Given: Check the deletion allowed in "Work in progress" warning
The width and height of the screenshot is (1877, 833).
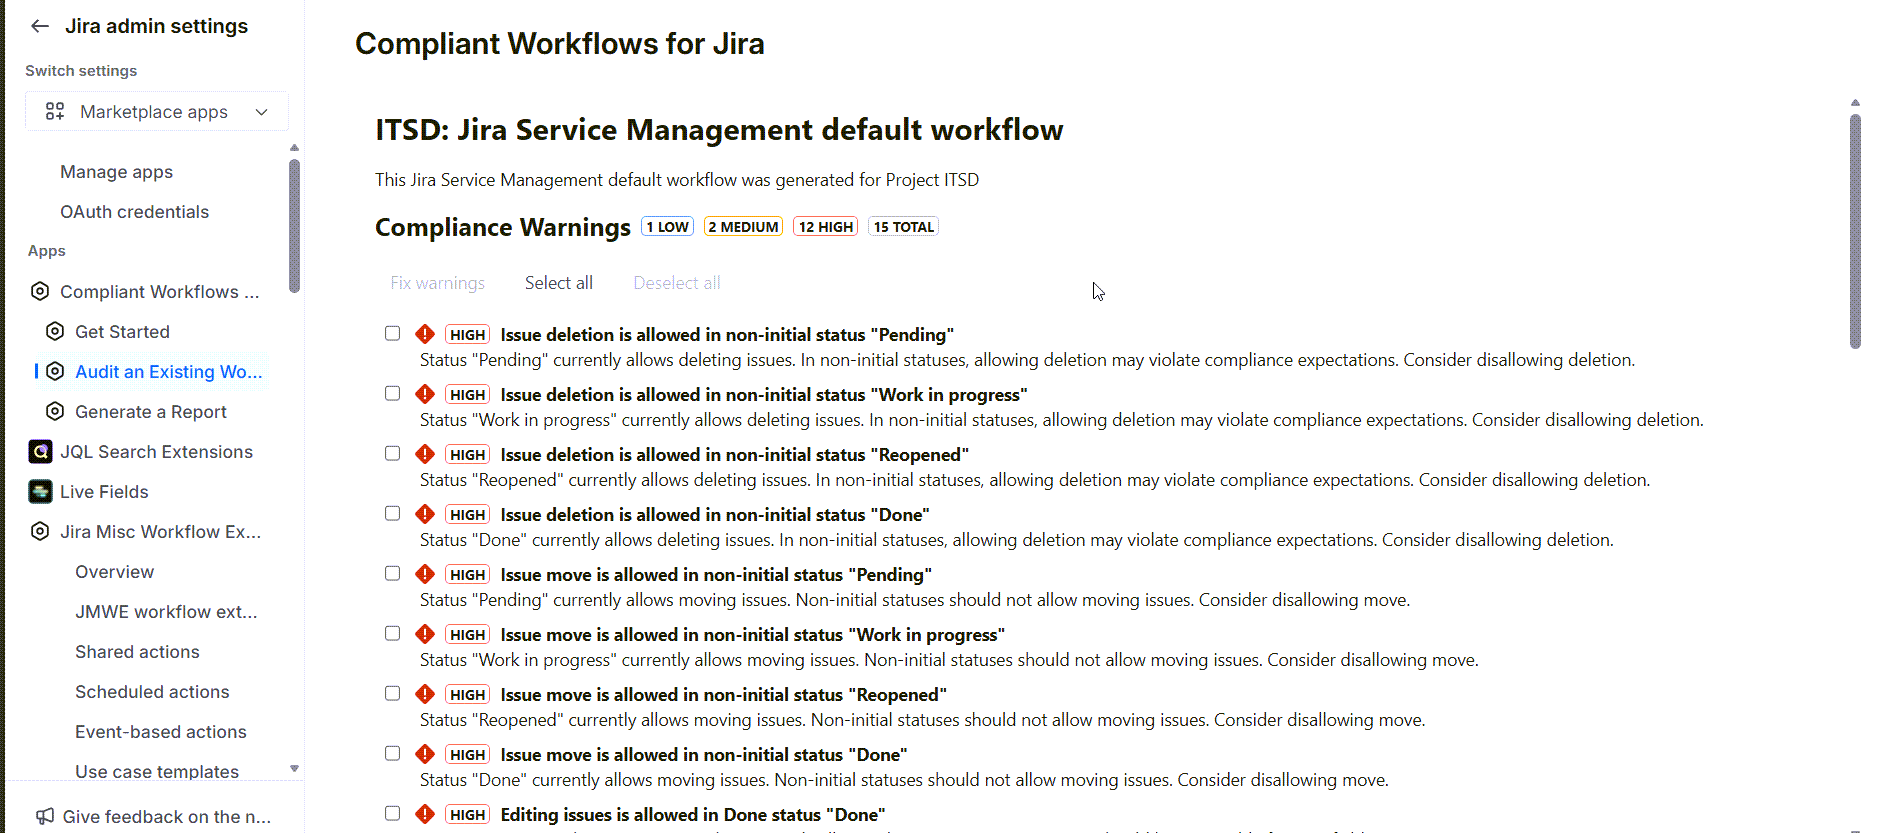Looking at the screenshot, I should (x=392, y=393).
